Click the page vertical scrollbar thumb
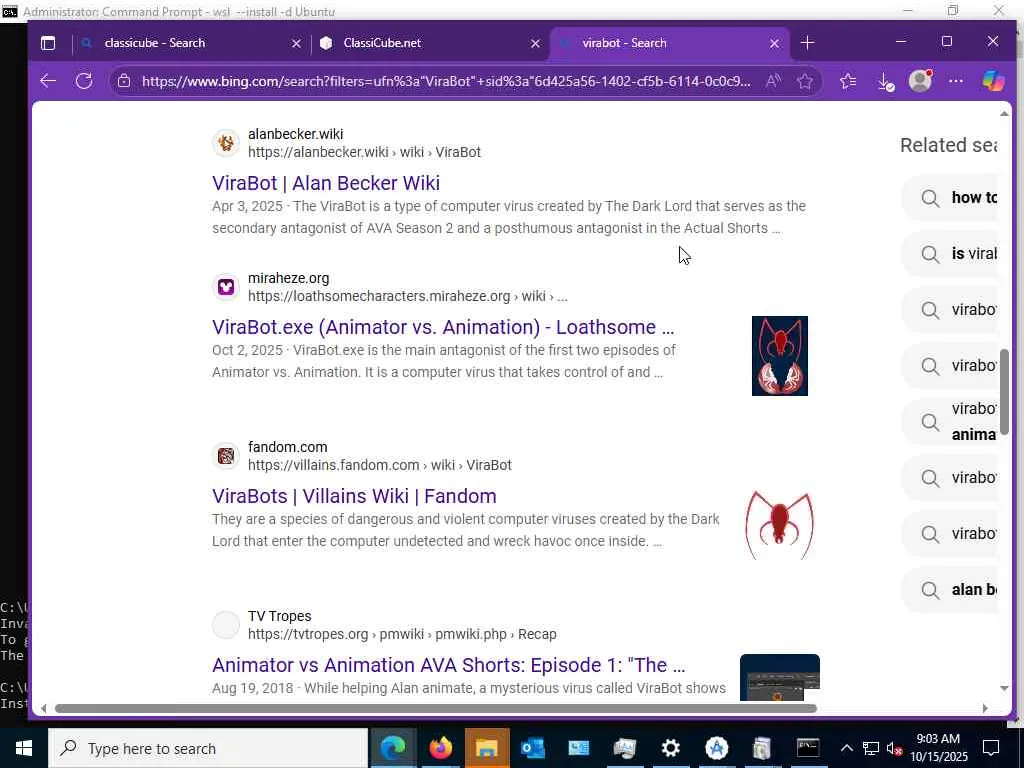Screen dimensions: 1024x768 1004,392
